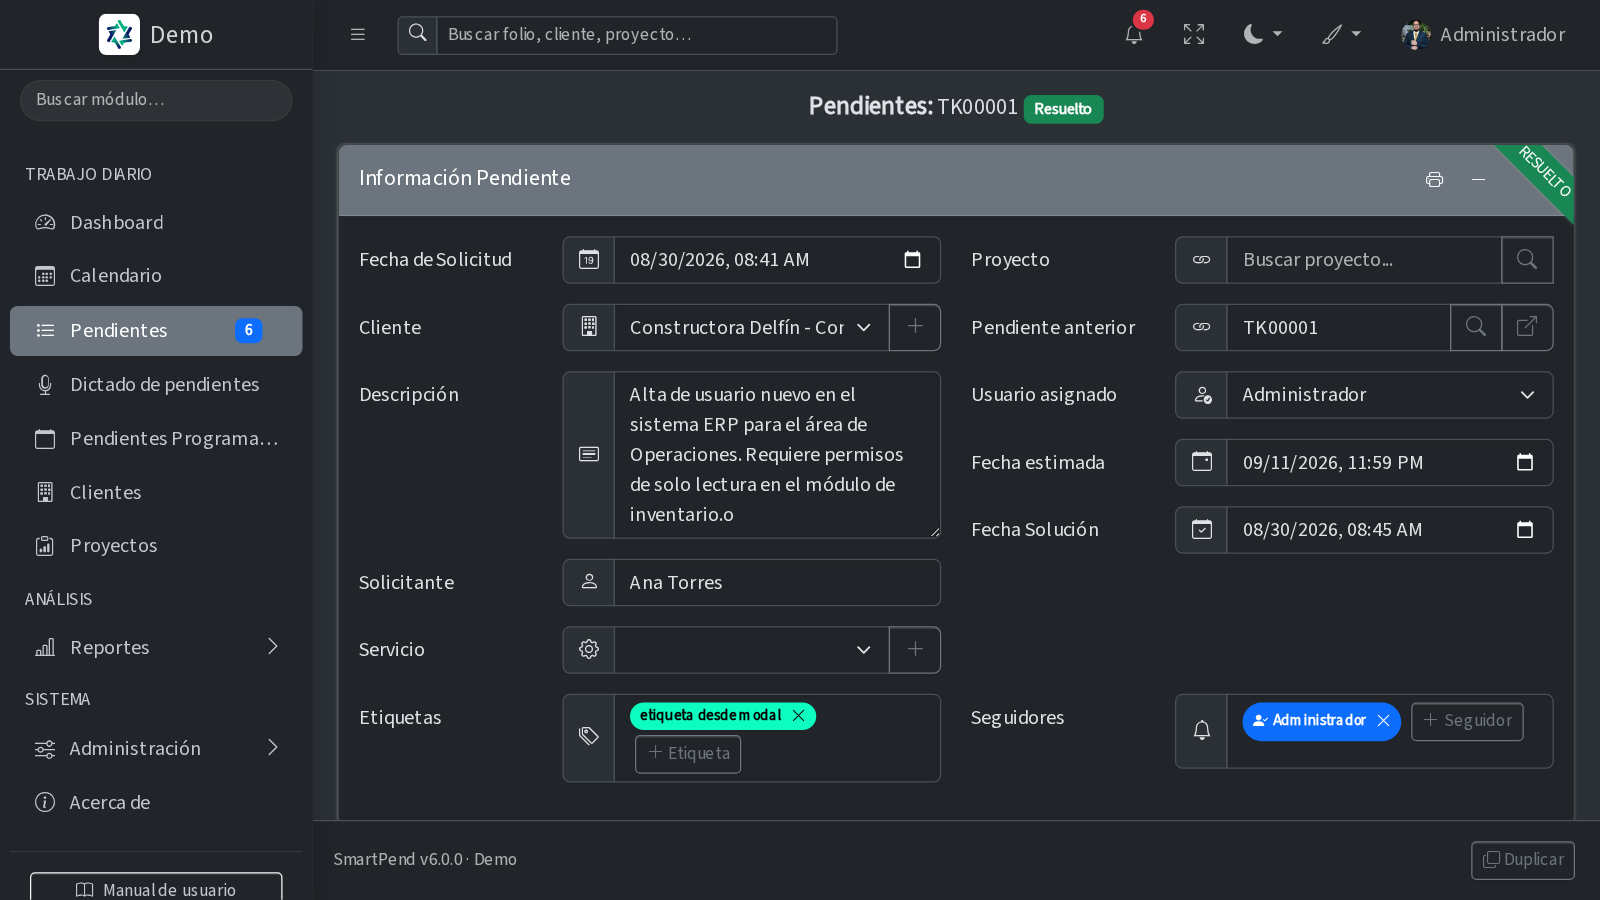This screenshot has height=900, width=1600.
Task: Open the dark mode moon dropdown
Action: [1262, 34]
